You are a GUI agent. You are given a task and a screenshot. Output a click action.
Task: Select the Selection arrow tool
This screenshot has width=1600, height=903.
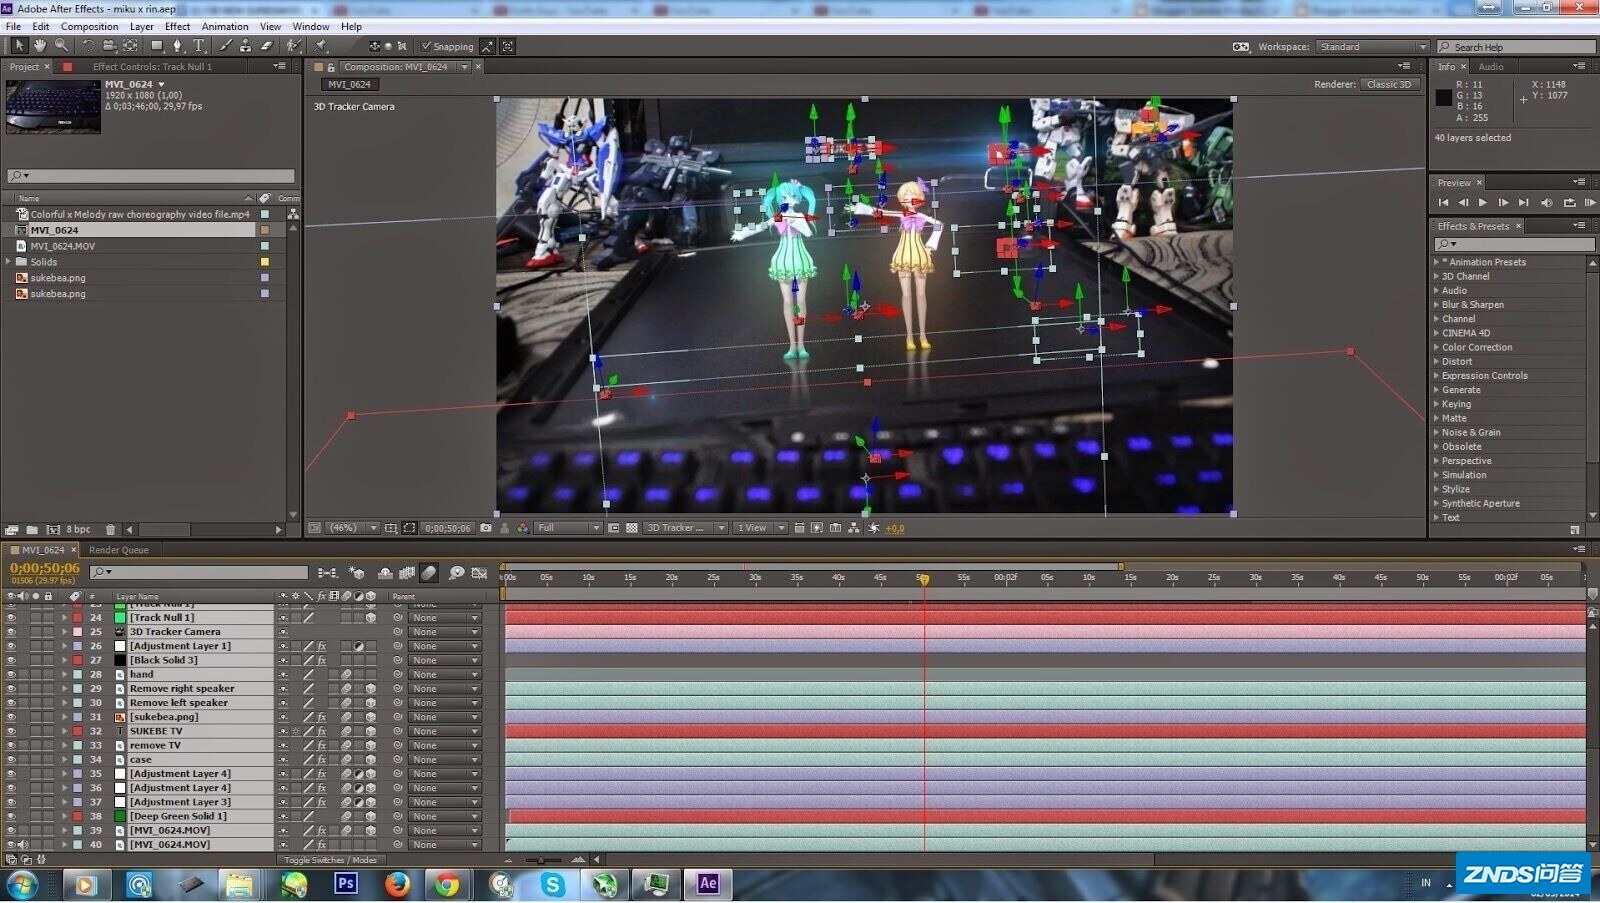tap(19, 46)
